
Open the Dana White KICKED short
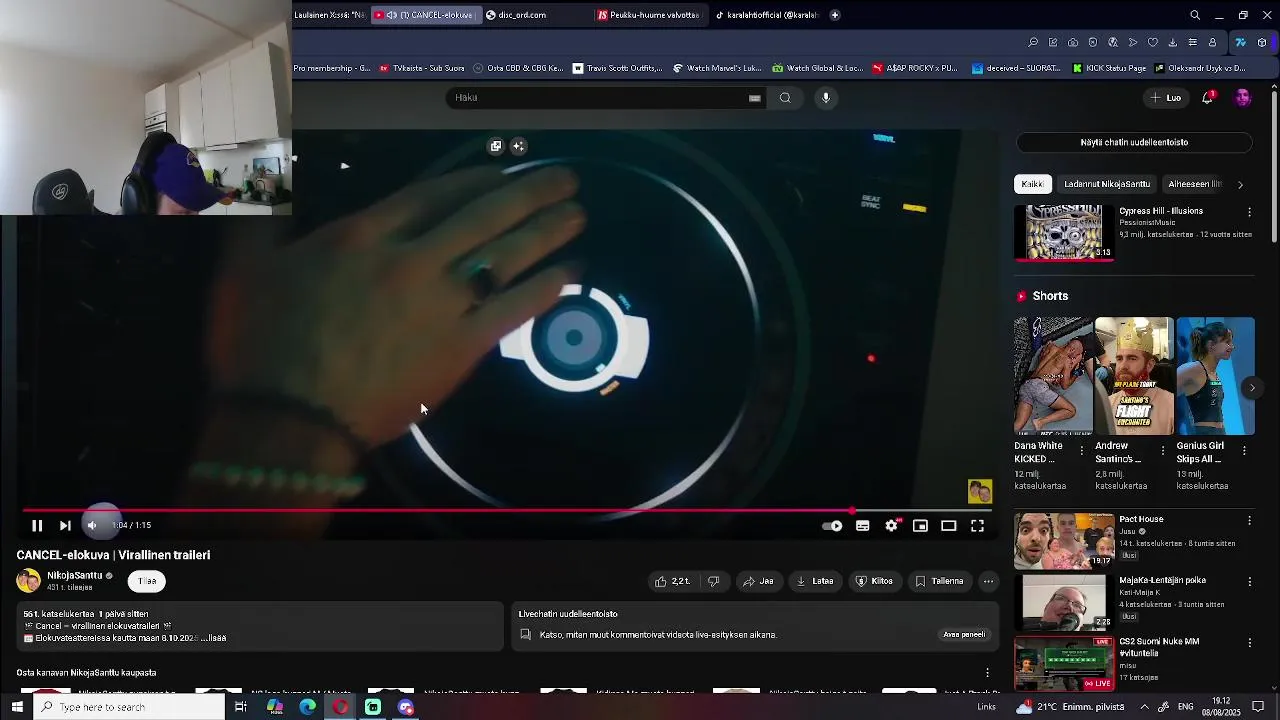1053,376
